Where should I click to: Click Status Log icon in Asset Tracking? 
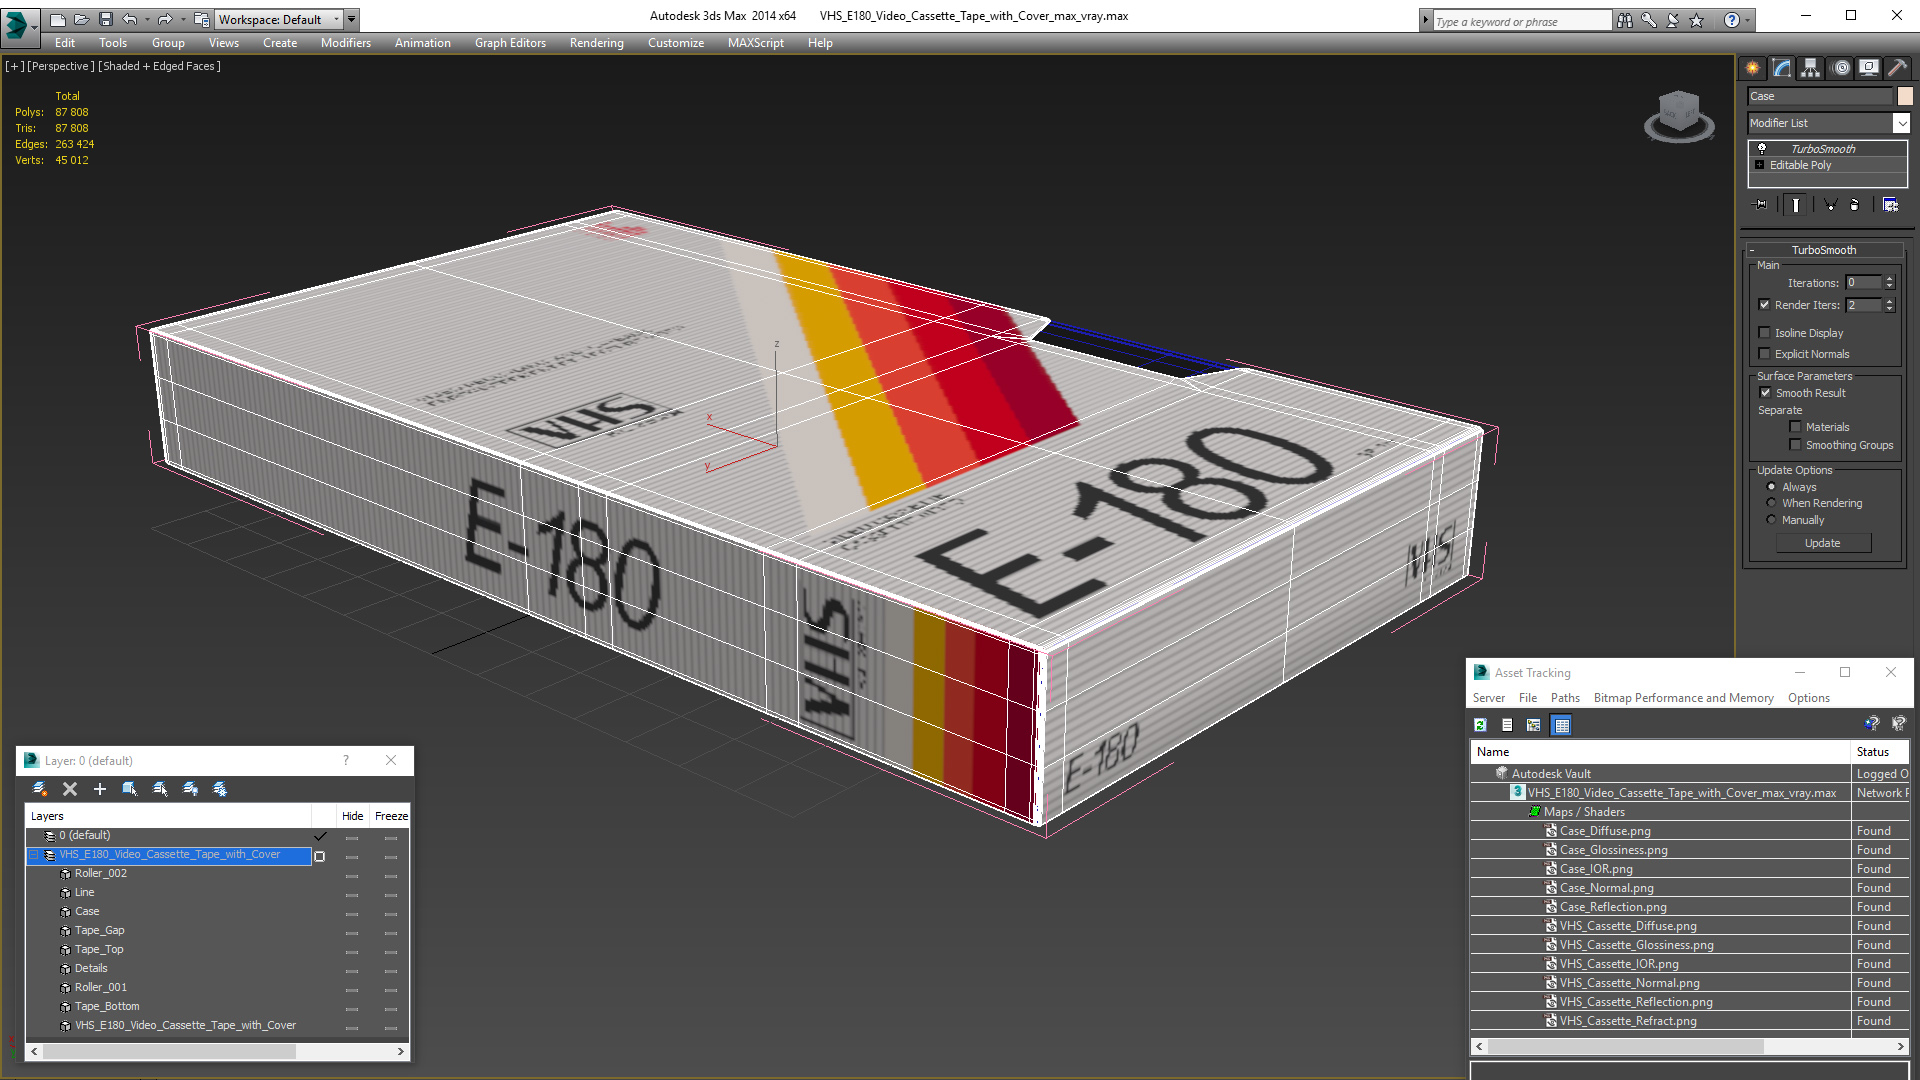[x=1507, y=725]
